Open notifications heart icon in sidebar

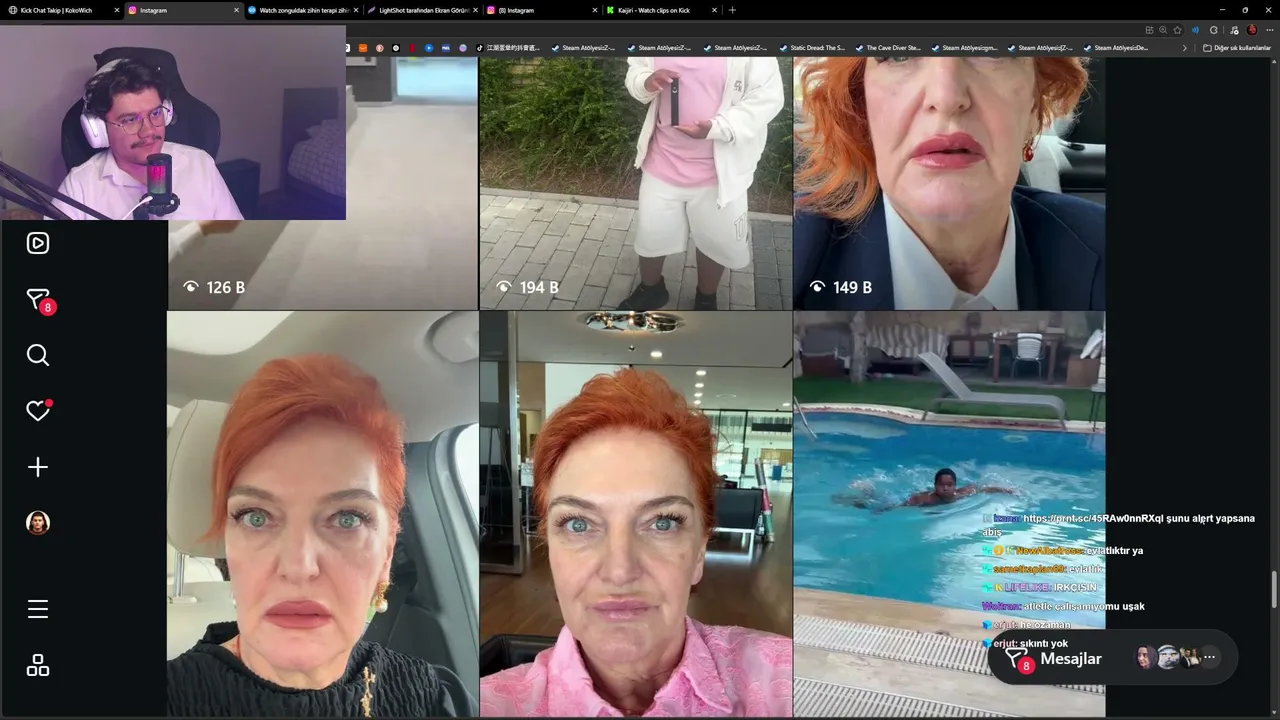pos(38,411)
